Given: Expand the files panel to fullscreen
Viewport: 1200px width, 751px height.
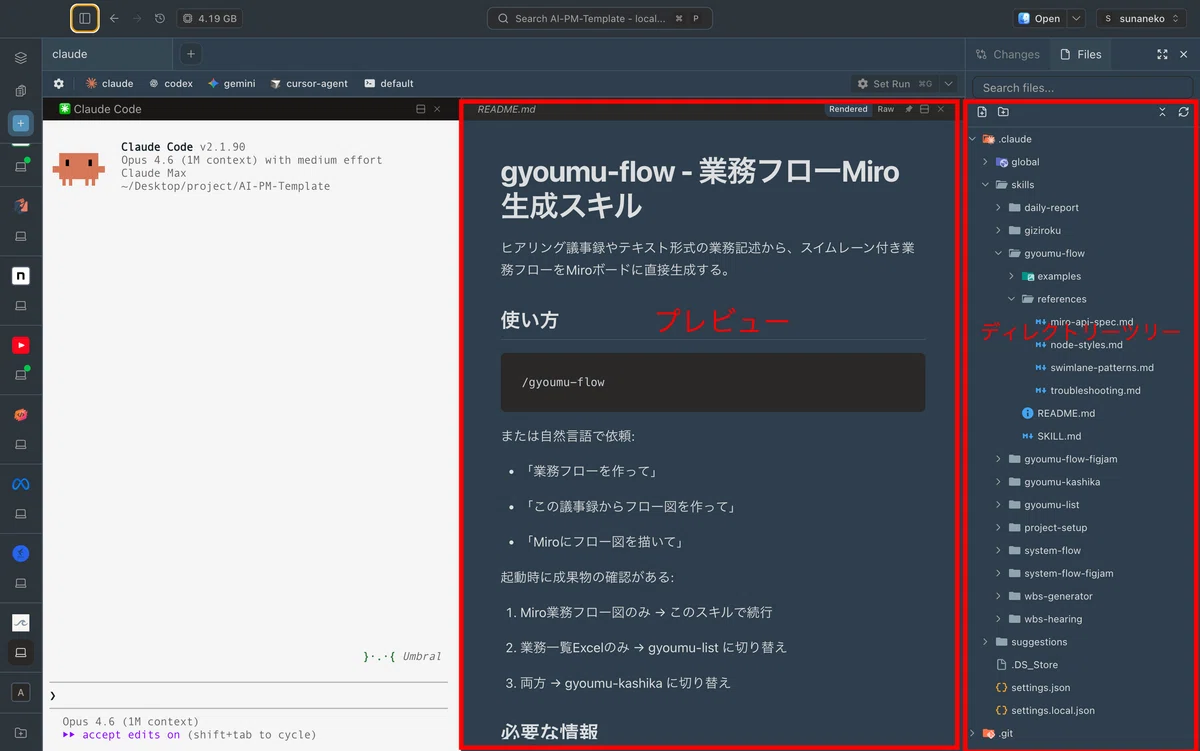Looking at the screenshot, I should pyautogui.click(x=1162, y=54).
